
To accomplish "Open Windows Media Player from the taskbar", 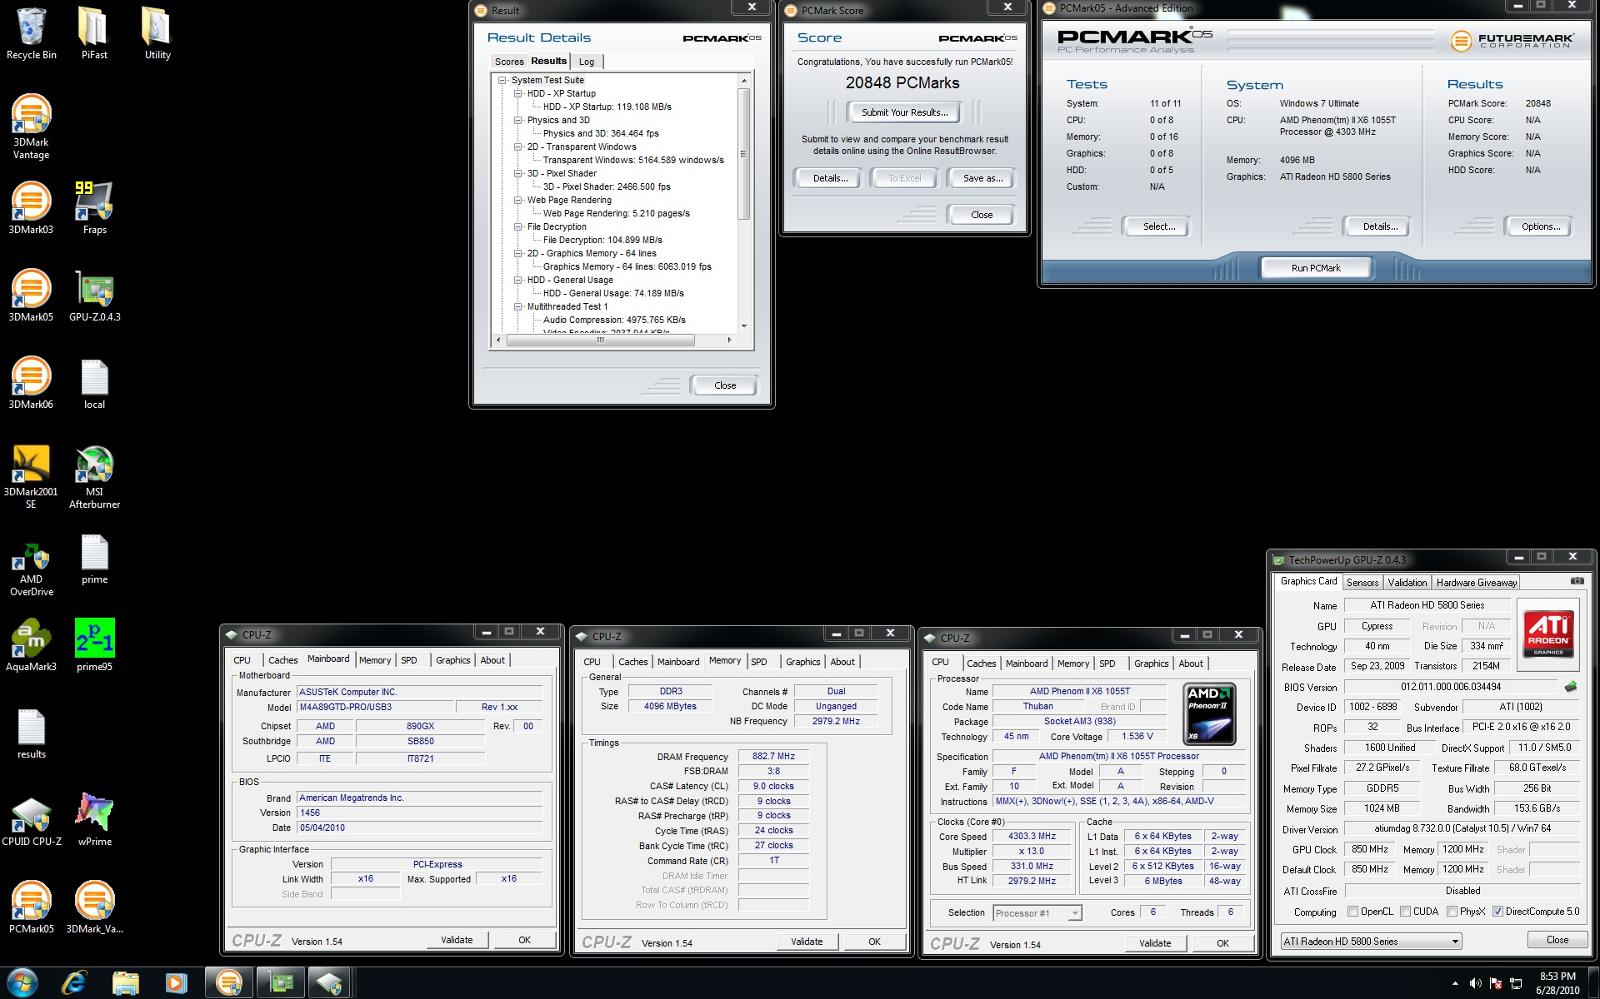I will click(x=176, y=983).
